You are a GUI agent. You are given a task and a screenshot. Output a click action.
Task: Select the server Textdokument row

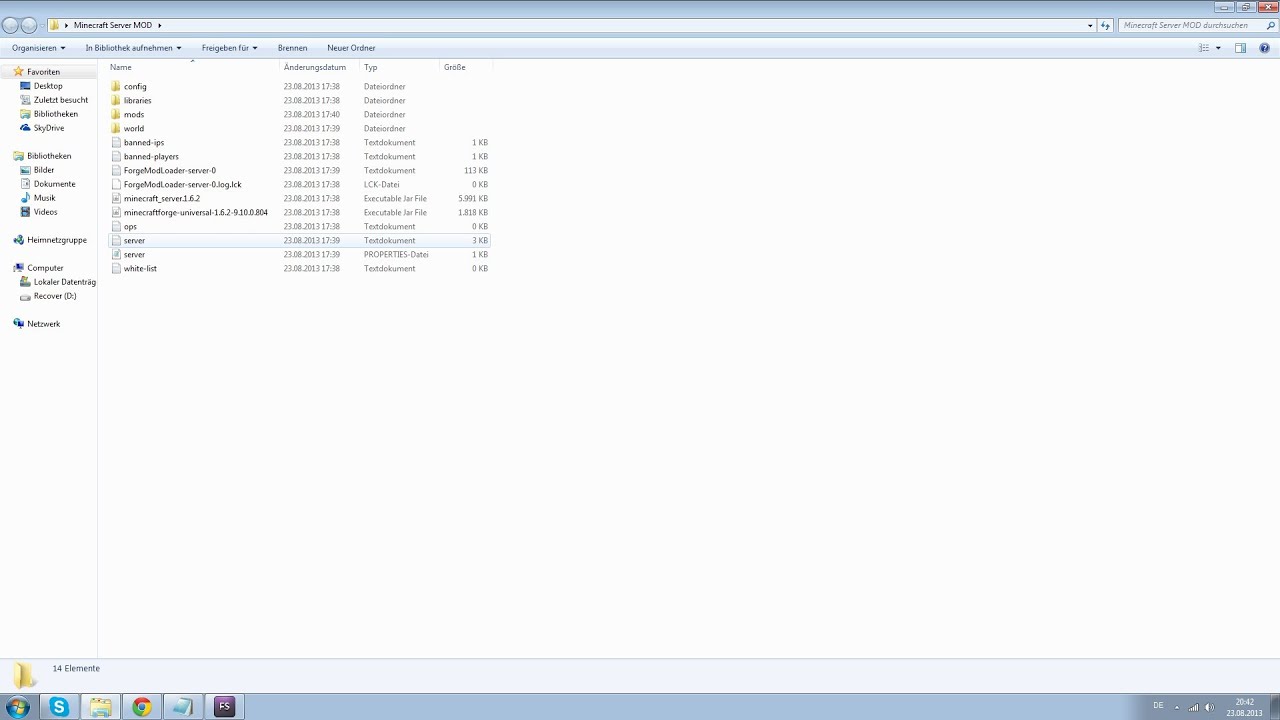tap(299, 240)
